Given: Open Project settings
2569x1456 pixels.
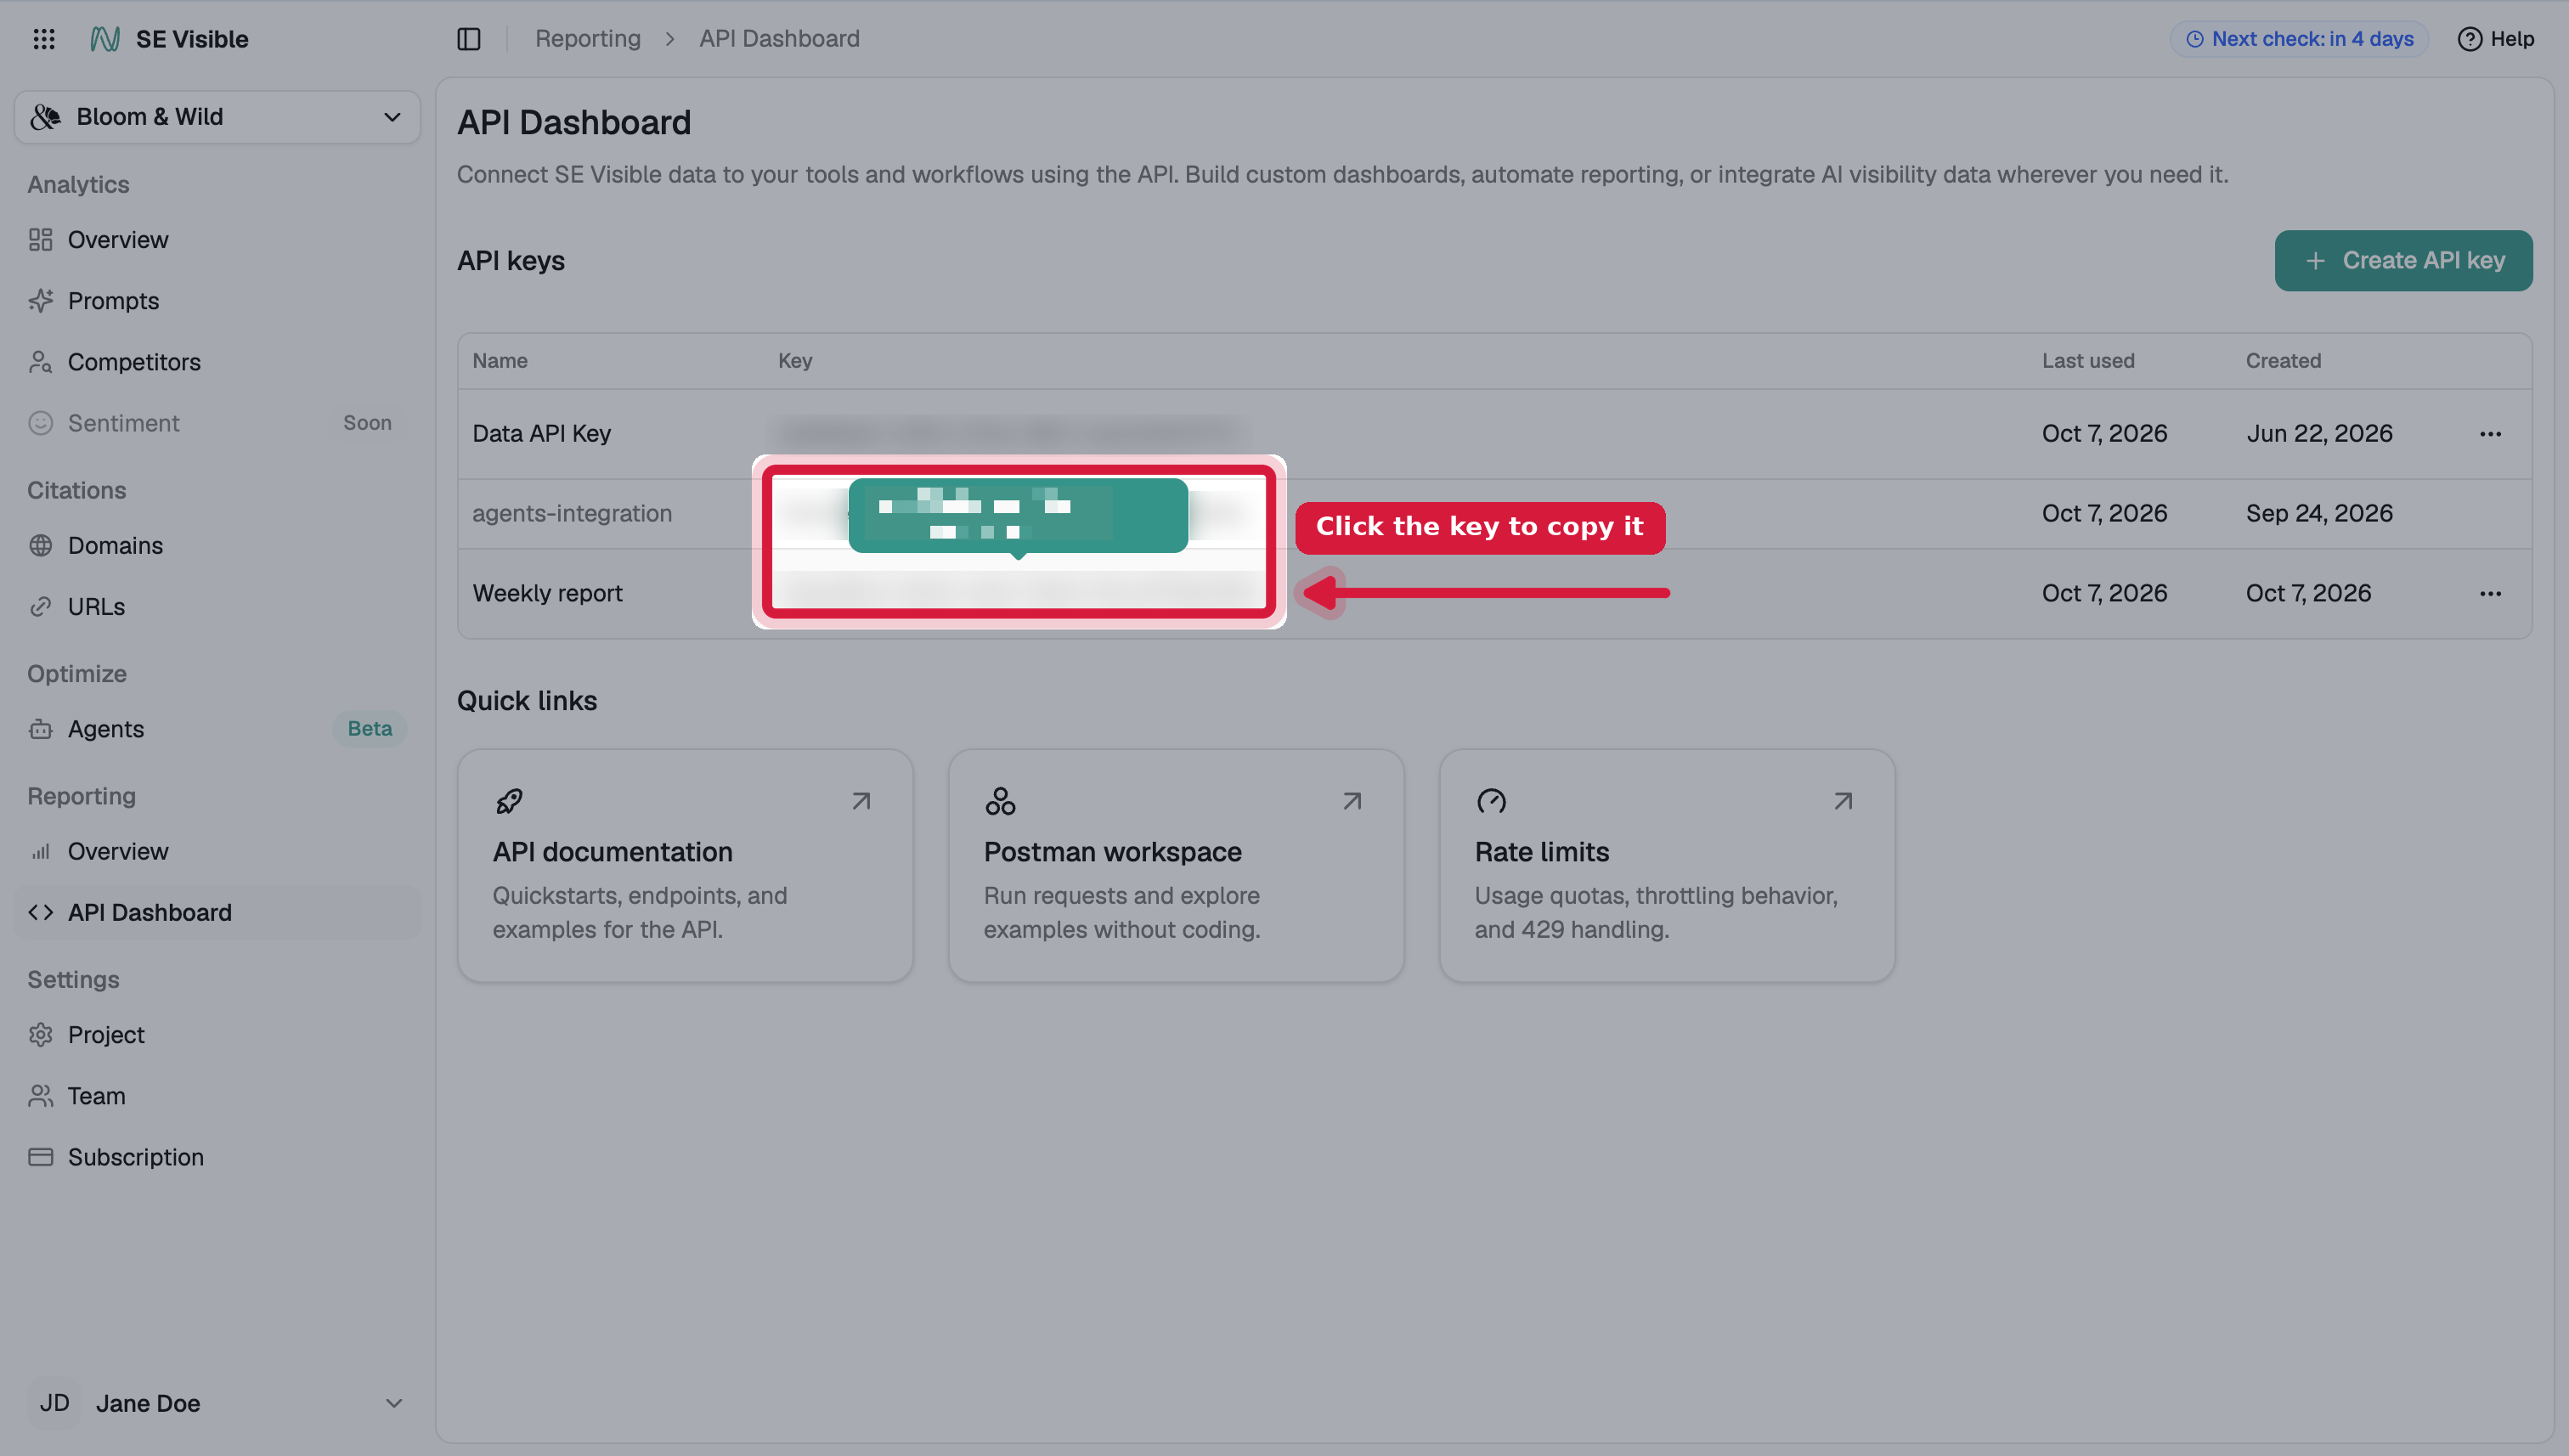Looking at the screenshot, I should [x=217, y=1035].
